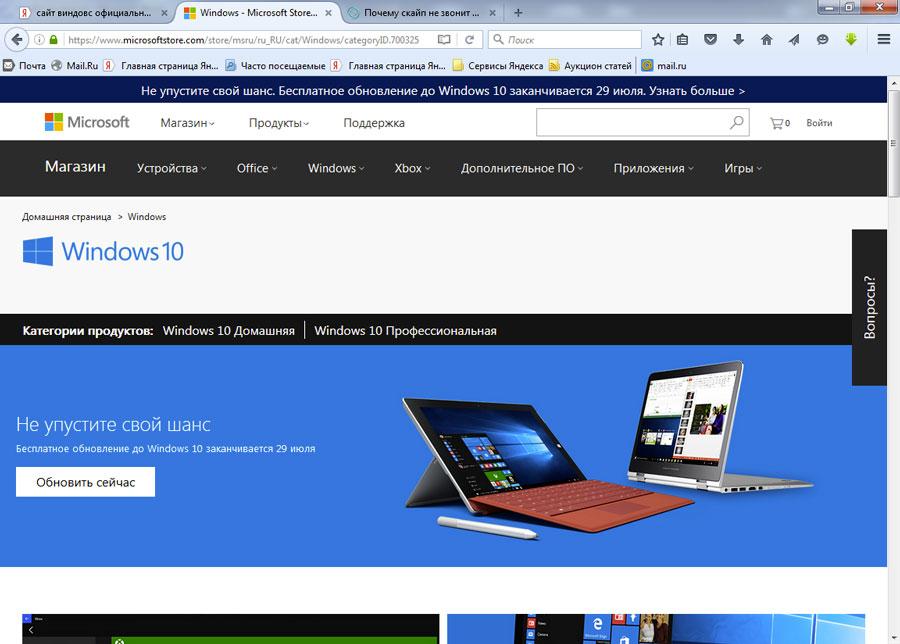Switch to the "Почему скайп не звонит" tab
The width and height of the screenshot is (900, 644).
(x=420, y=13)
